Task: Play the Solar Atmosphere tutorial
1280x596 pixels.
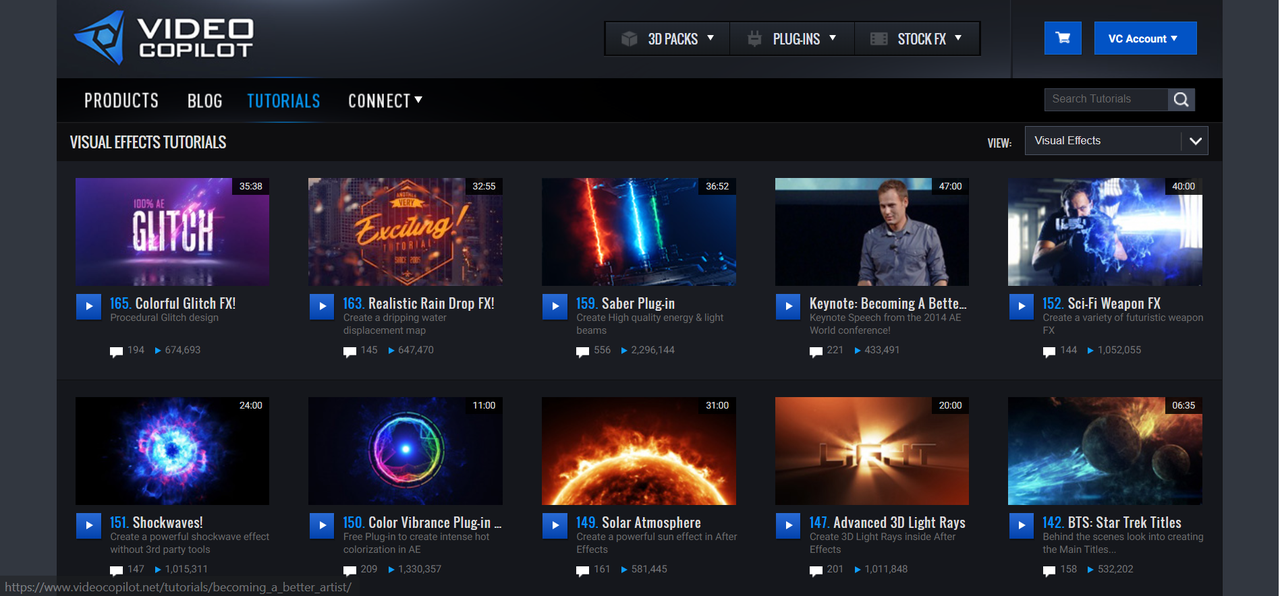Action: (555, 525)
